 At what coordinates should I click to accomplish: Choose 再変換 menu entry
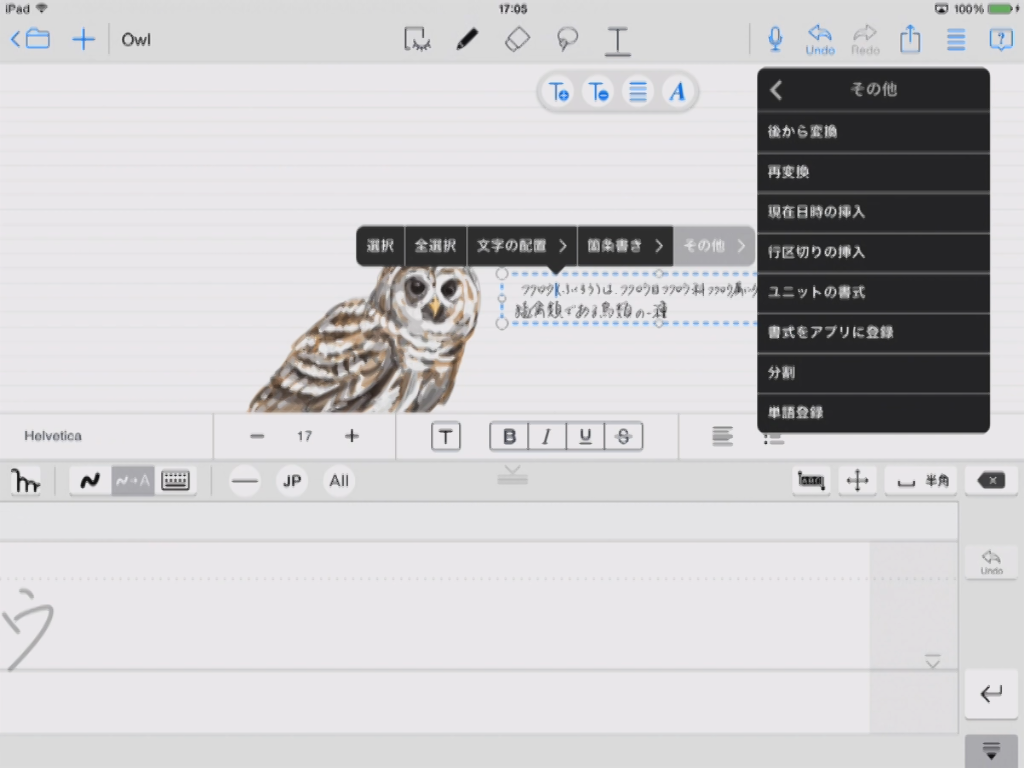[x=873, y=172]
